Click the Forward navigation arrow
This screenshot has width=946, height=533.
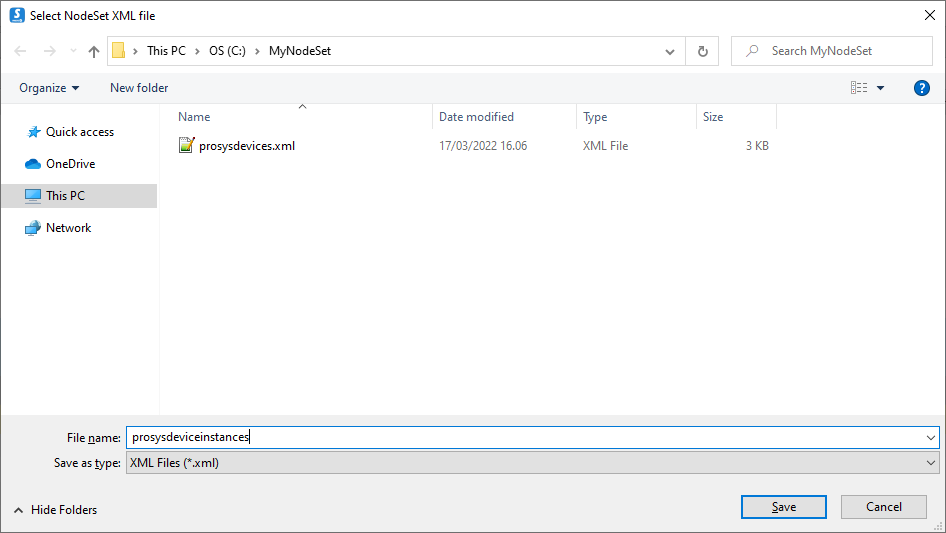tap(49, 51)
